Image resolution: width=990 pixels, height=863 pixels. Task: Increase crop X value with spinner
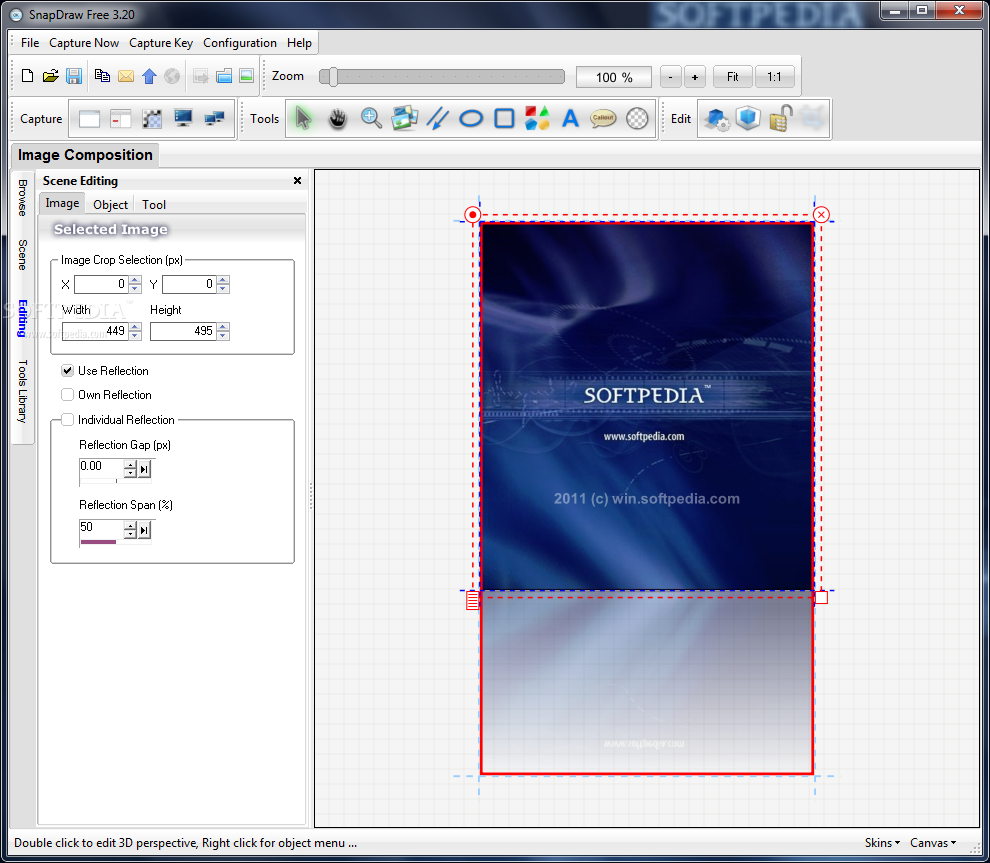coord(135,280)
